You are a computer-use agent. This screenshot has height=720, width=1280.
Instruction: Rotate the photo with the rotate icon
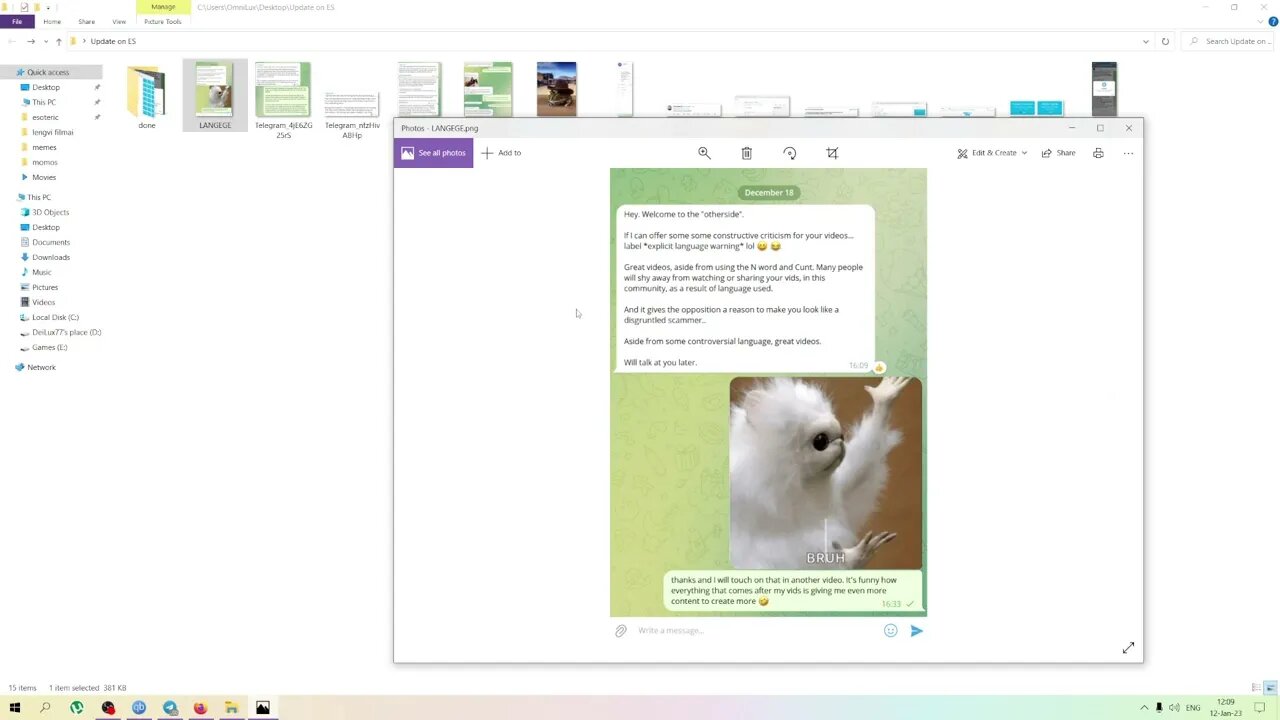(x=790, y=153)
